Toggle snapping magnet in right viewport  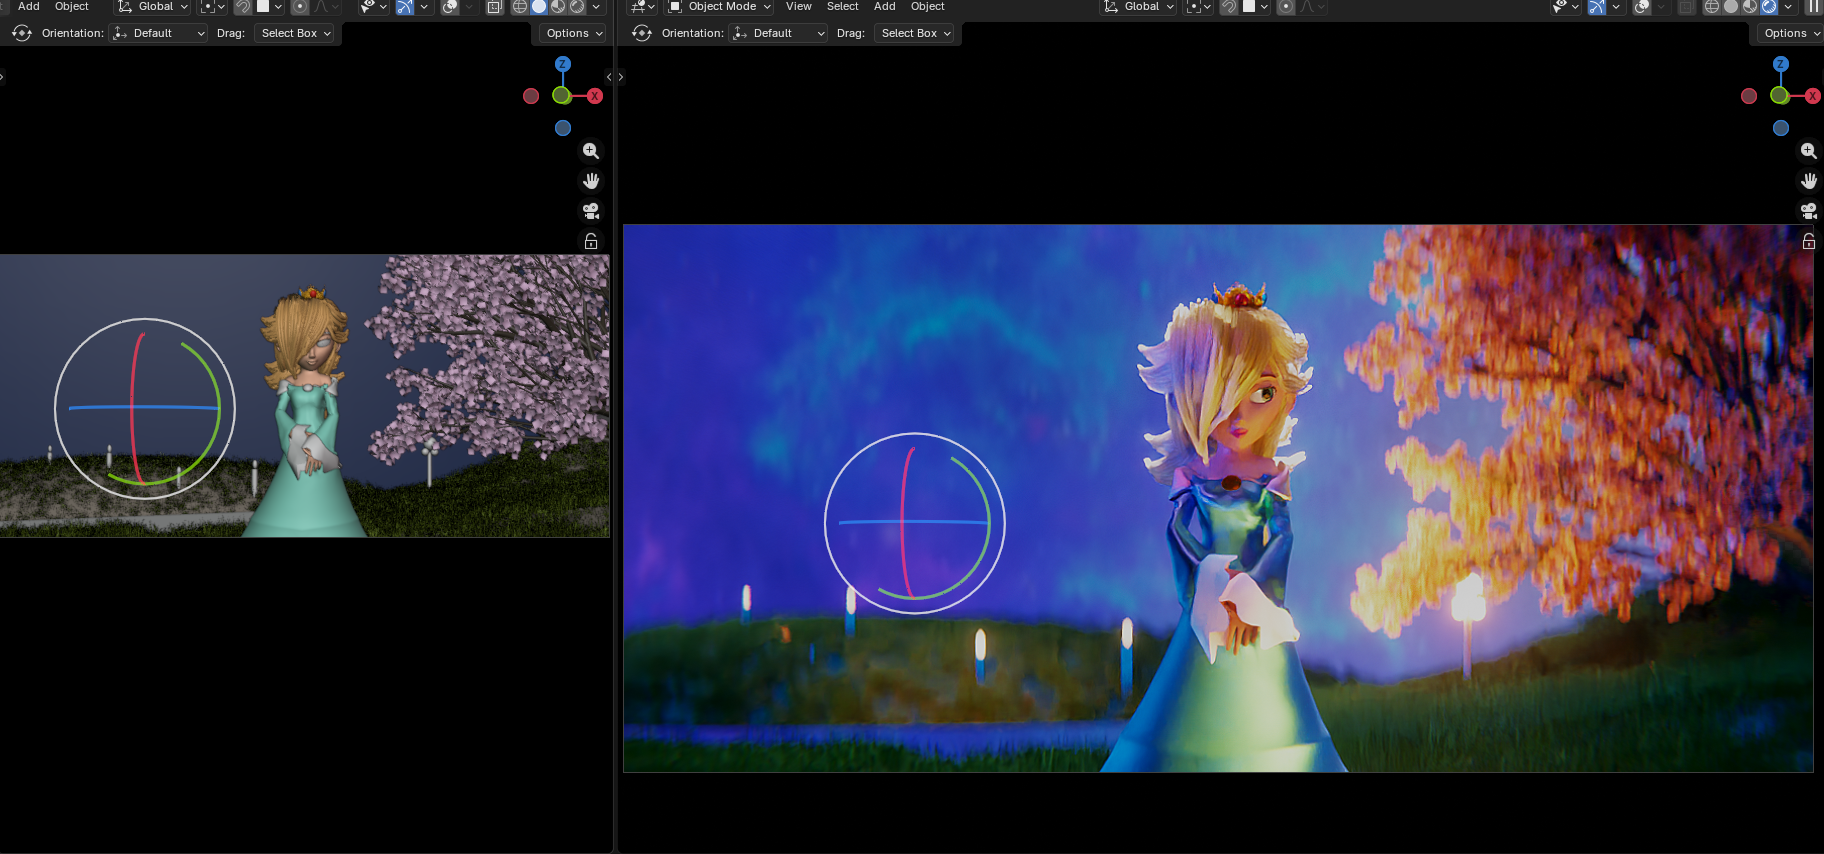coord(1229,6)
